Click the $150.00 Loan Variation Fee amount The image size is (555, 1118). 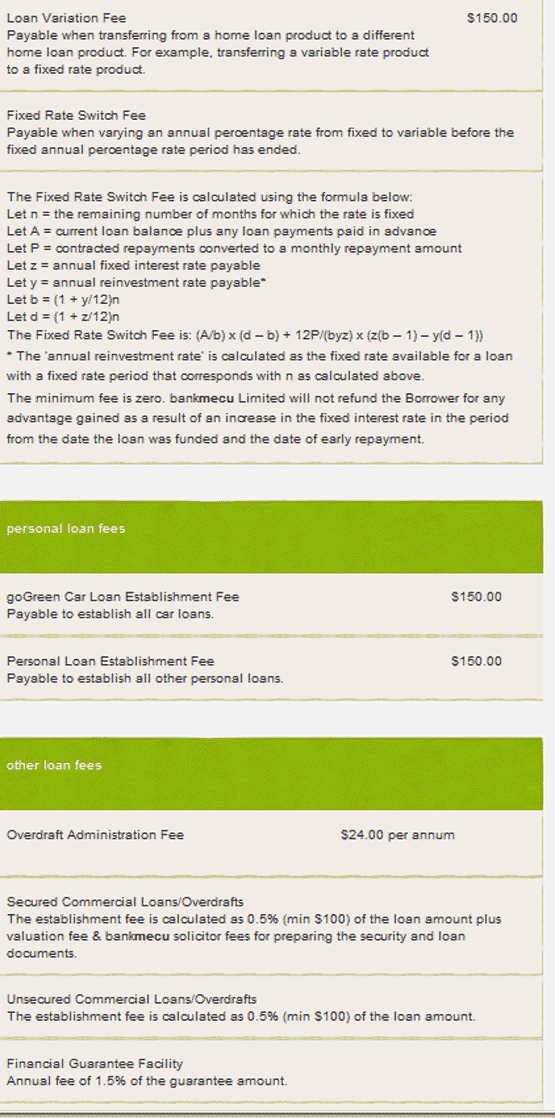pos(492,18)
